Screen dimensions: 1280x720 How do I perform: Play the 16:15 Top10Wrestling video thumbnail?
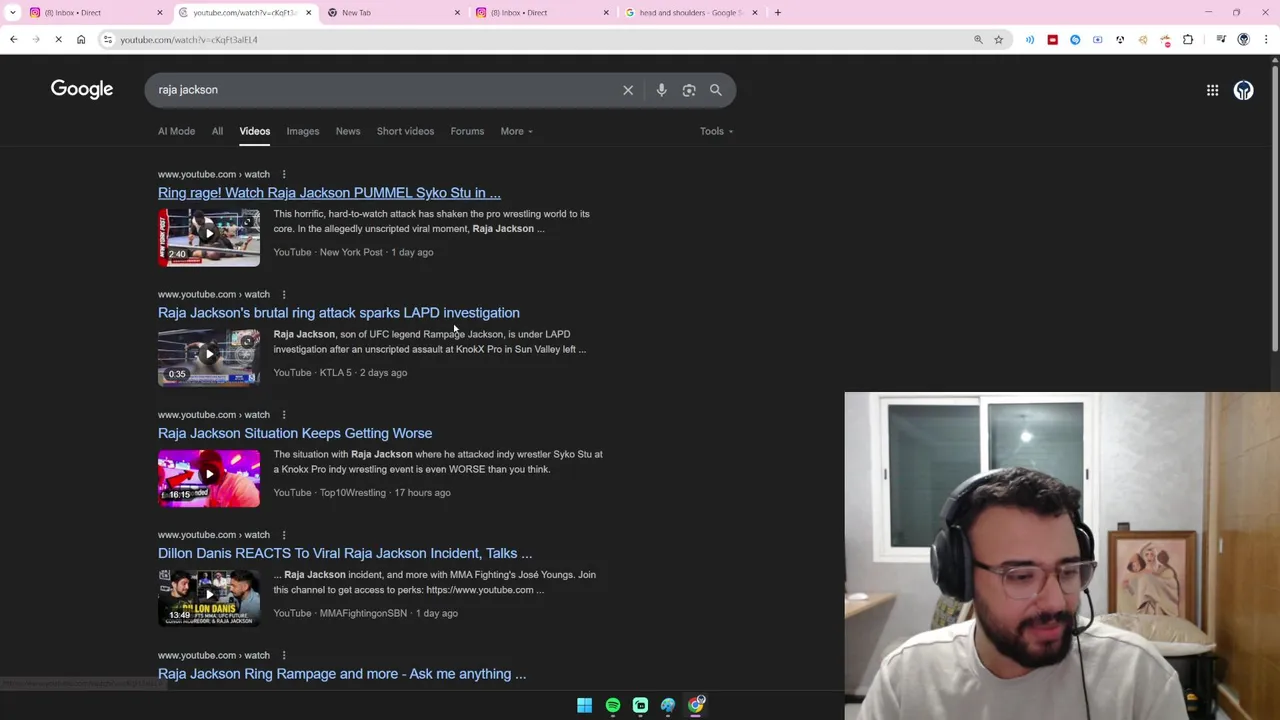coord(208,478)
